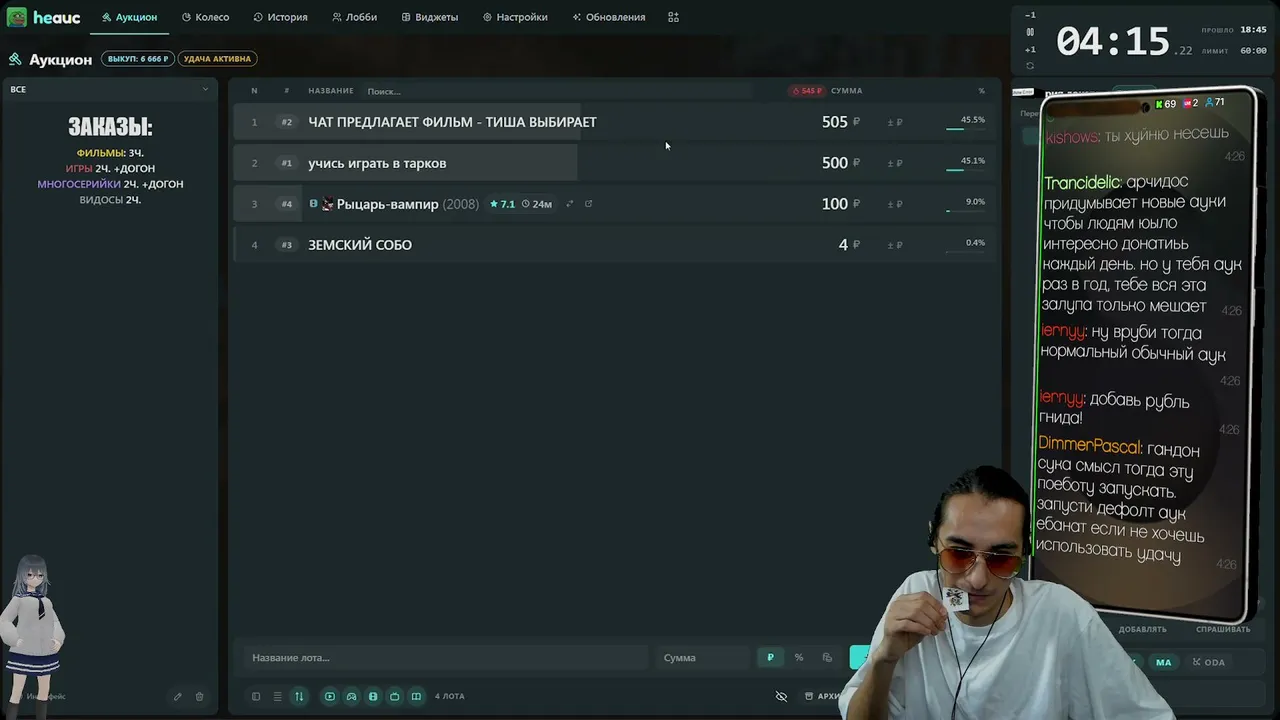Viewport: 1280px width, 720px height.
Task: Pause the countdown timer
Action: [x=1030, y=32]
